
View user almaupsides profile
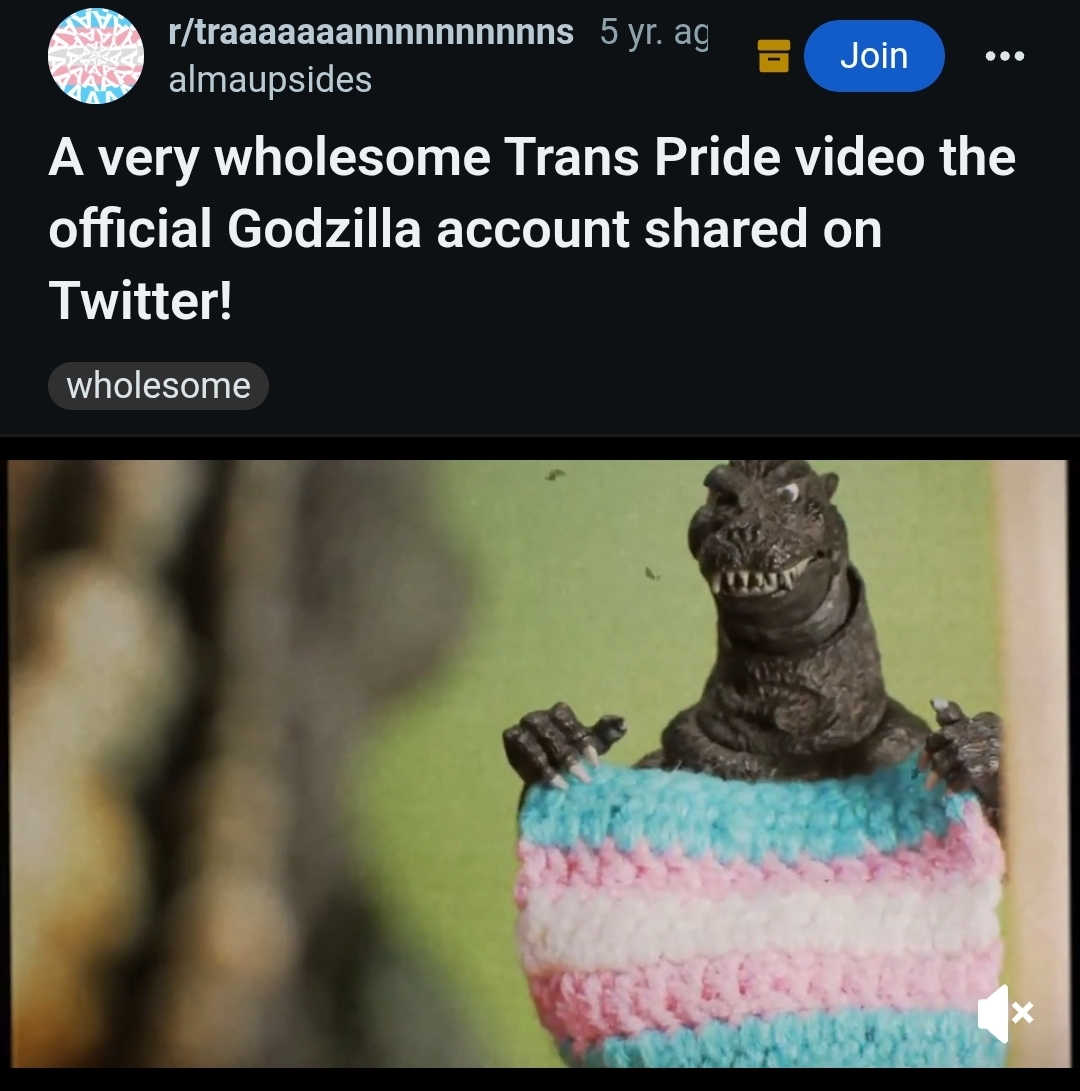click(270, 79)
